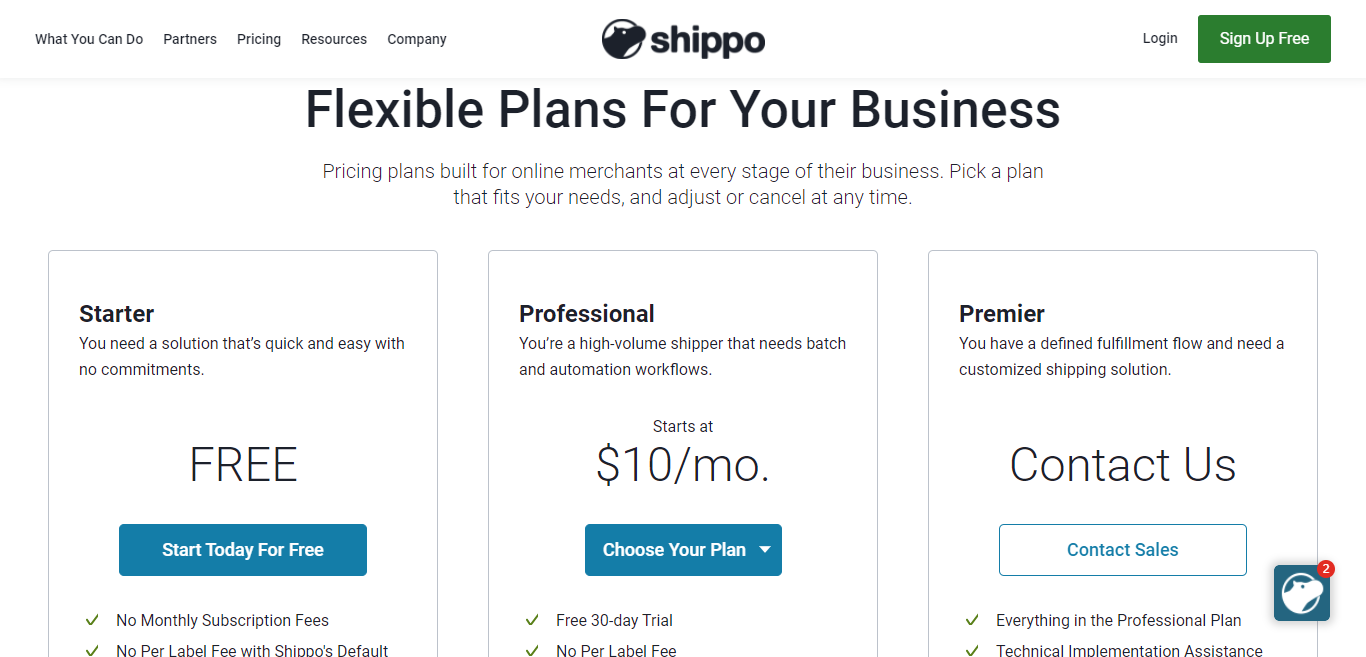The image size is (1366, 657).
Task: Click checkmark beside Technical Implementation Assistance
Action: tap(972, 650)
